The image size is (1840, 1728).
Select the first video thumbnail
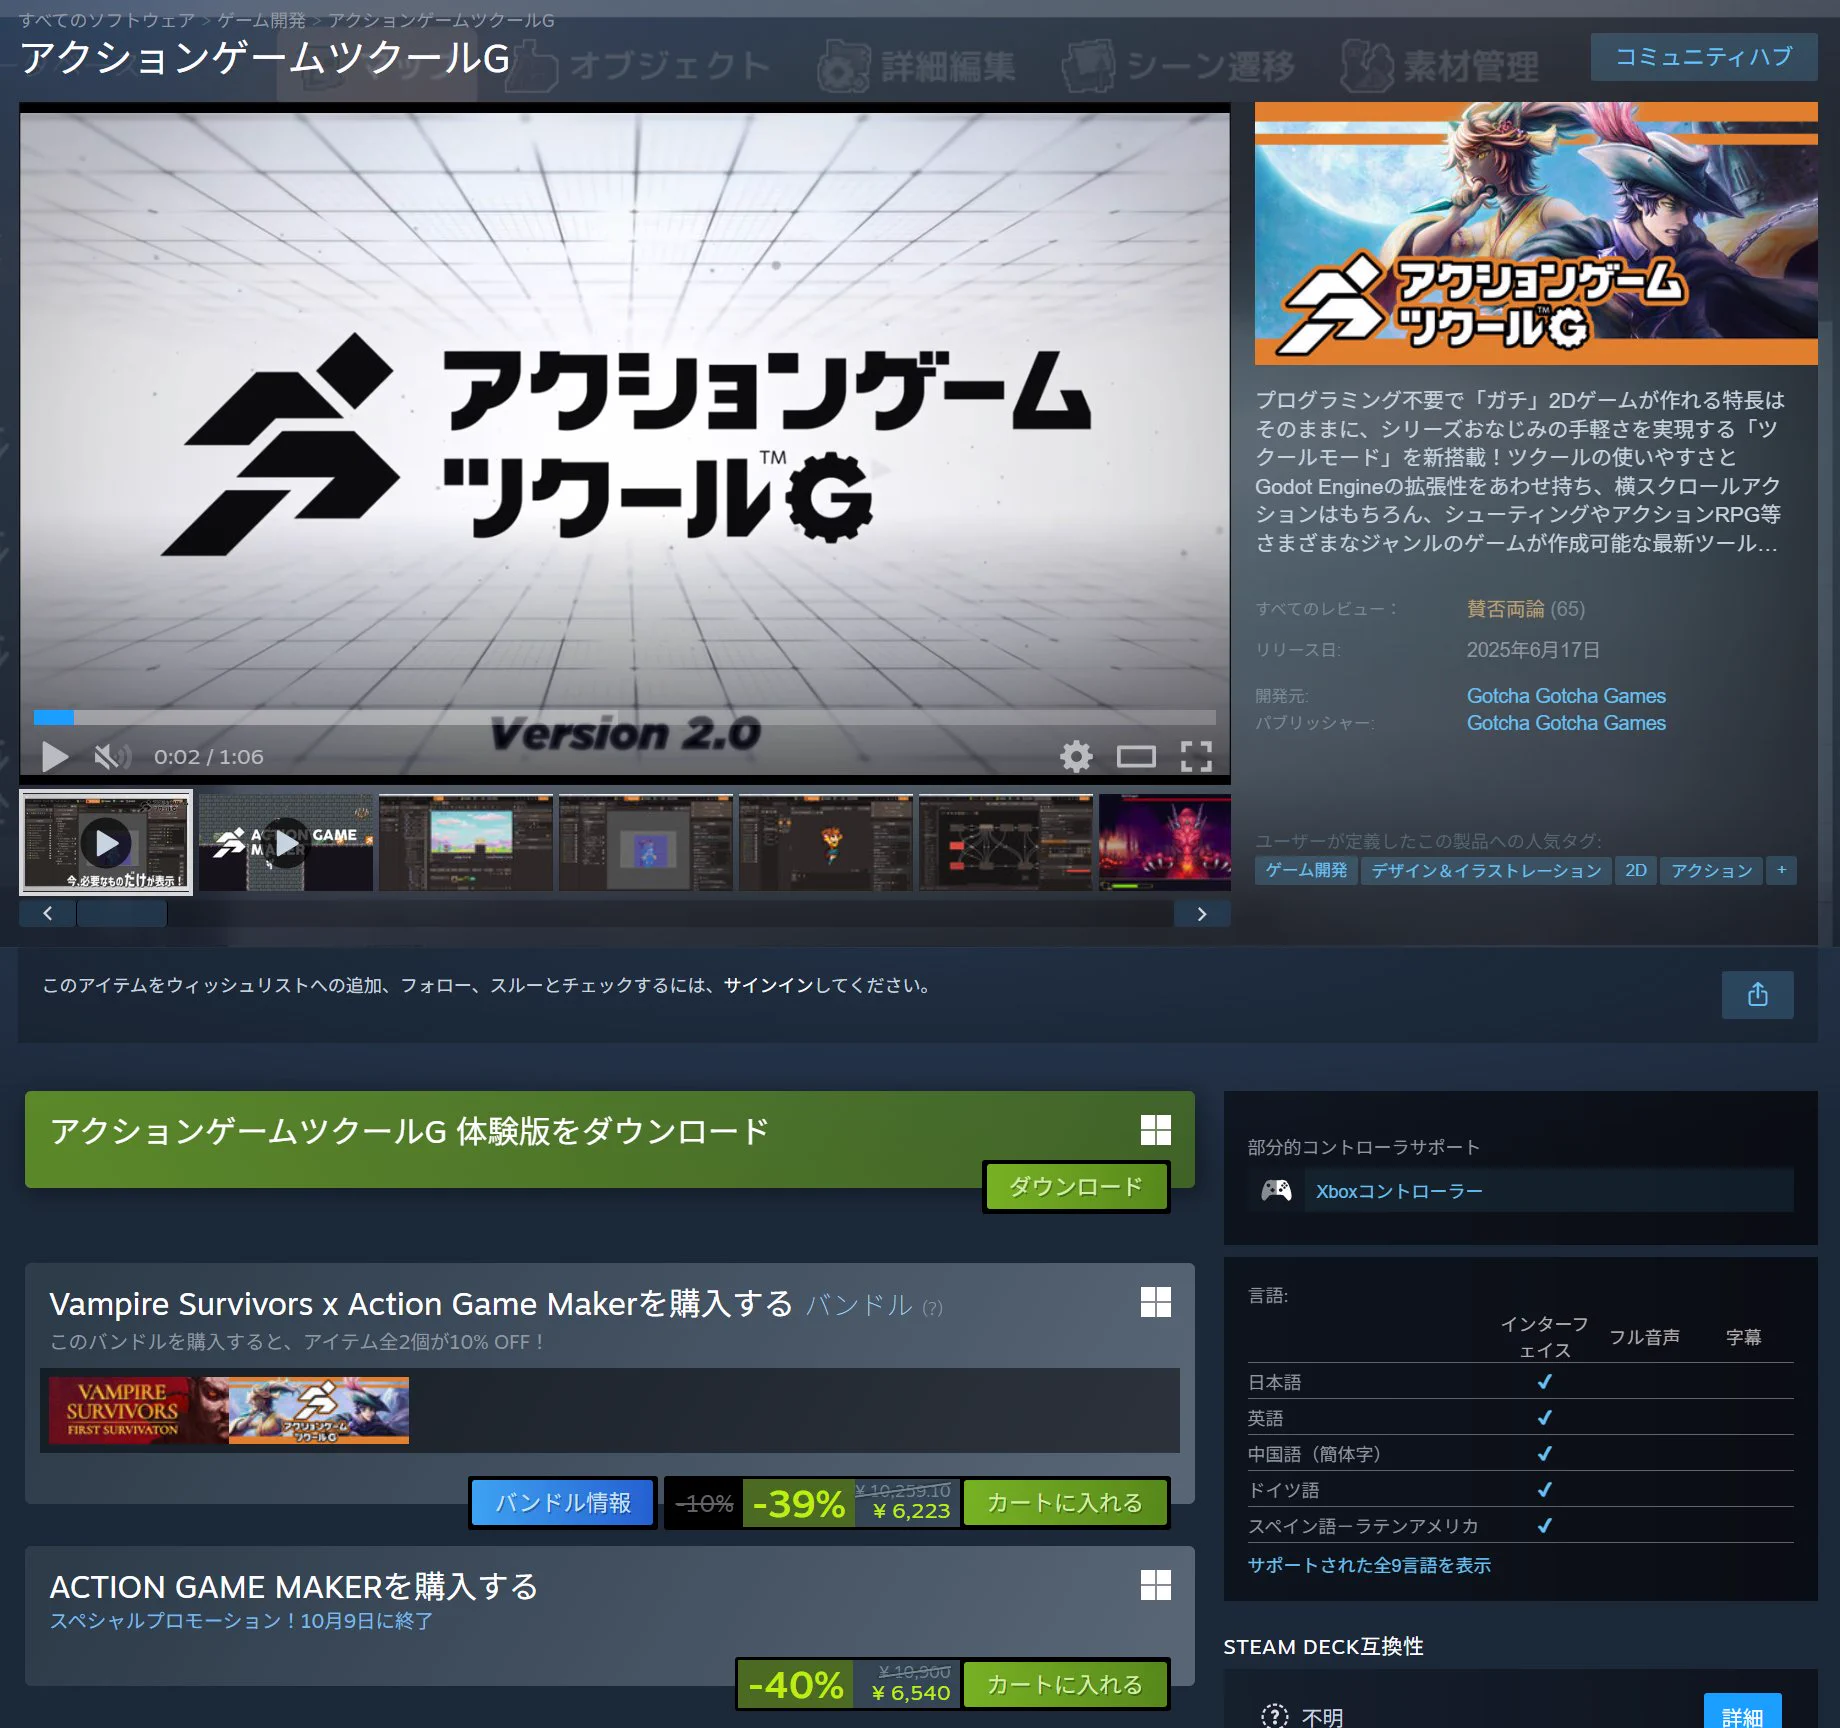click(106, 842)
